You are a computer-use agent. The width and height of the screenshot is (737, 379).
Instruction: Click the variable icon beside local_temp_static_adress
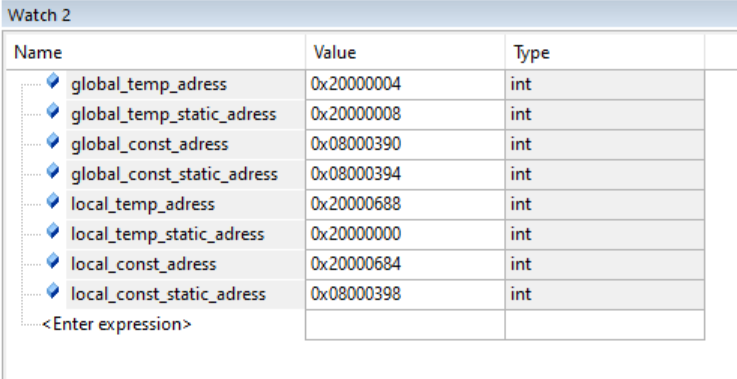pos(53,232)
